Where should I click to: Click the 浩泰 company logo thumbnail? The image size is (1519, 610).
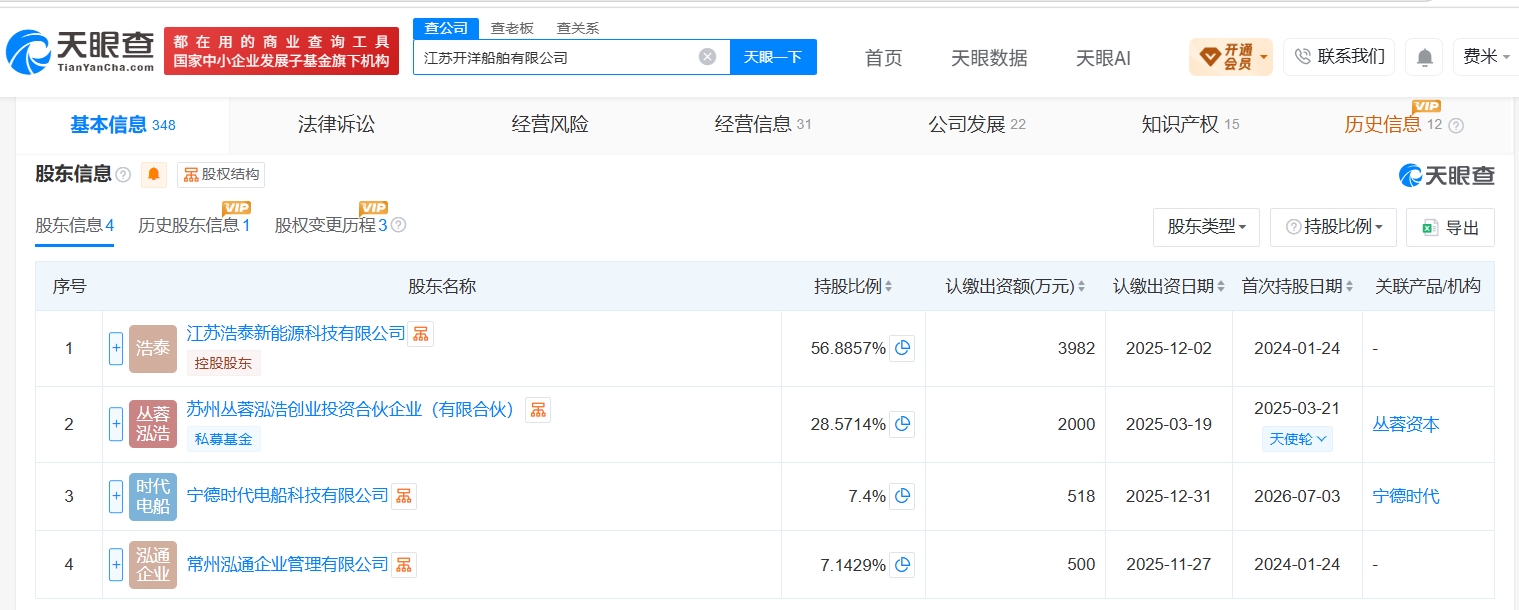coord(153,349)
